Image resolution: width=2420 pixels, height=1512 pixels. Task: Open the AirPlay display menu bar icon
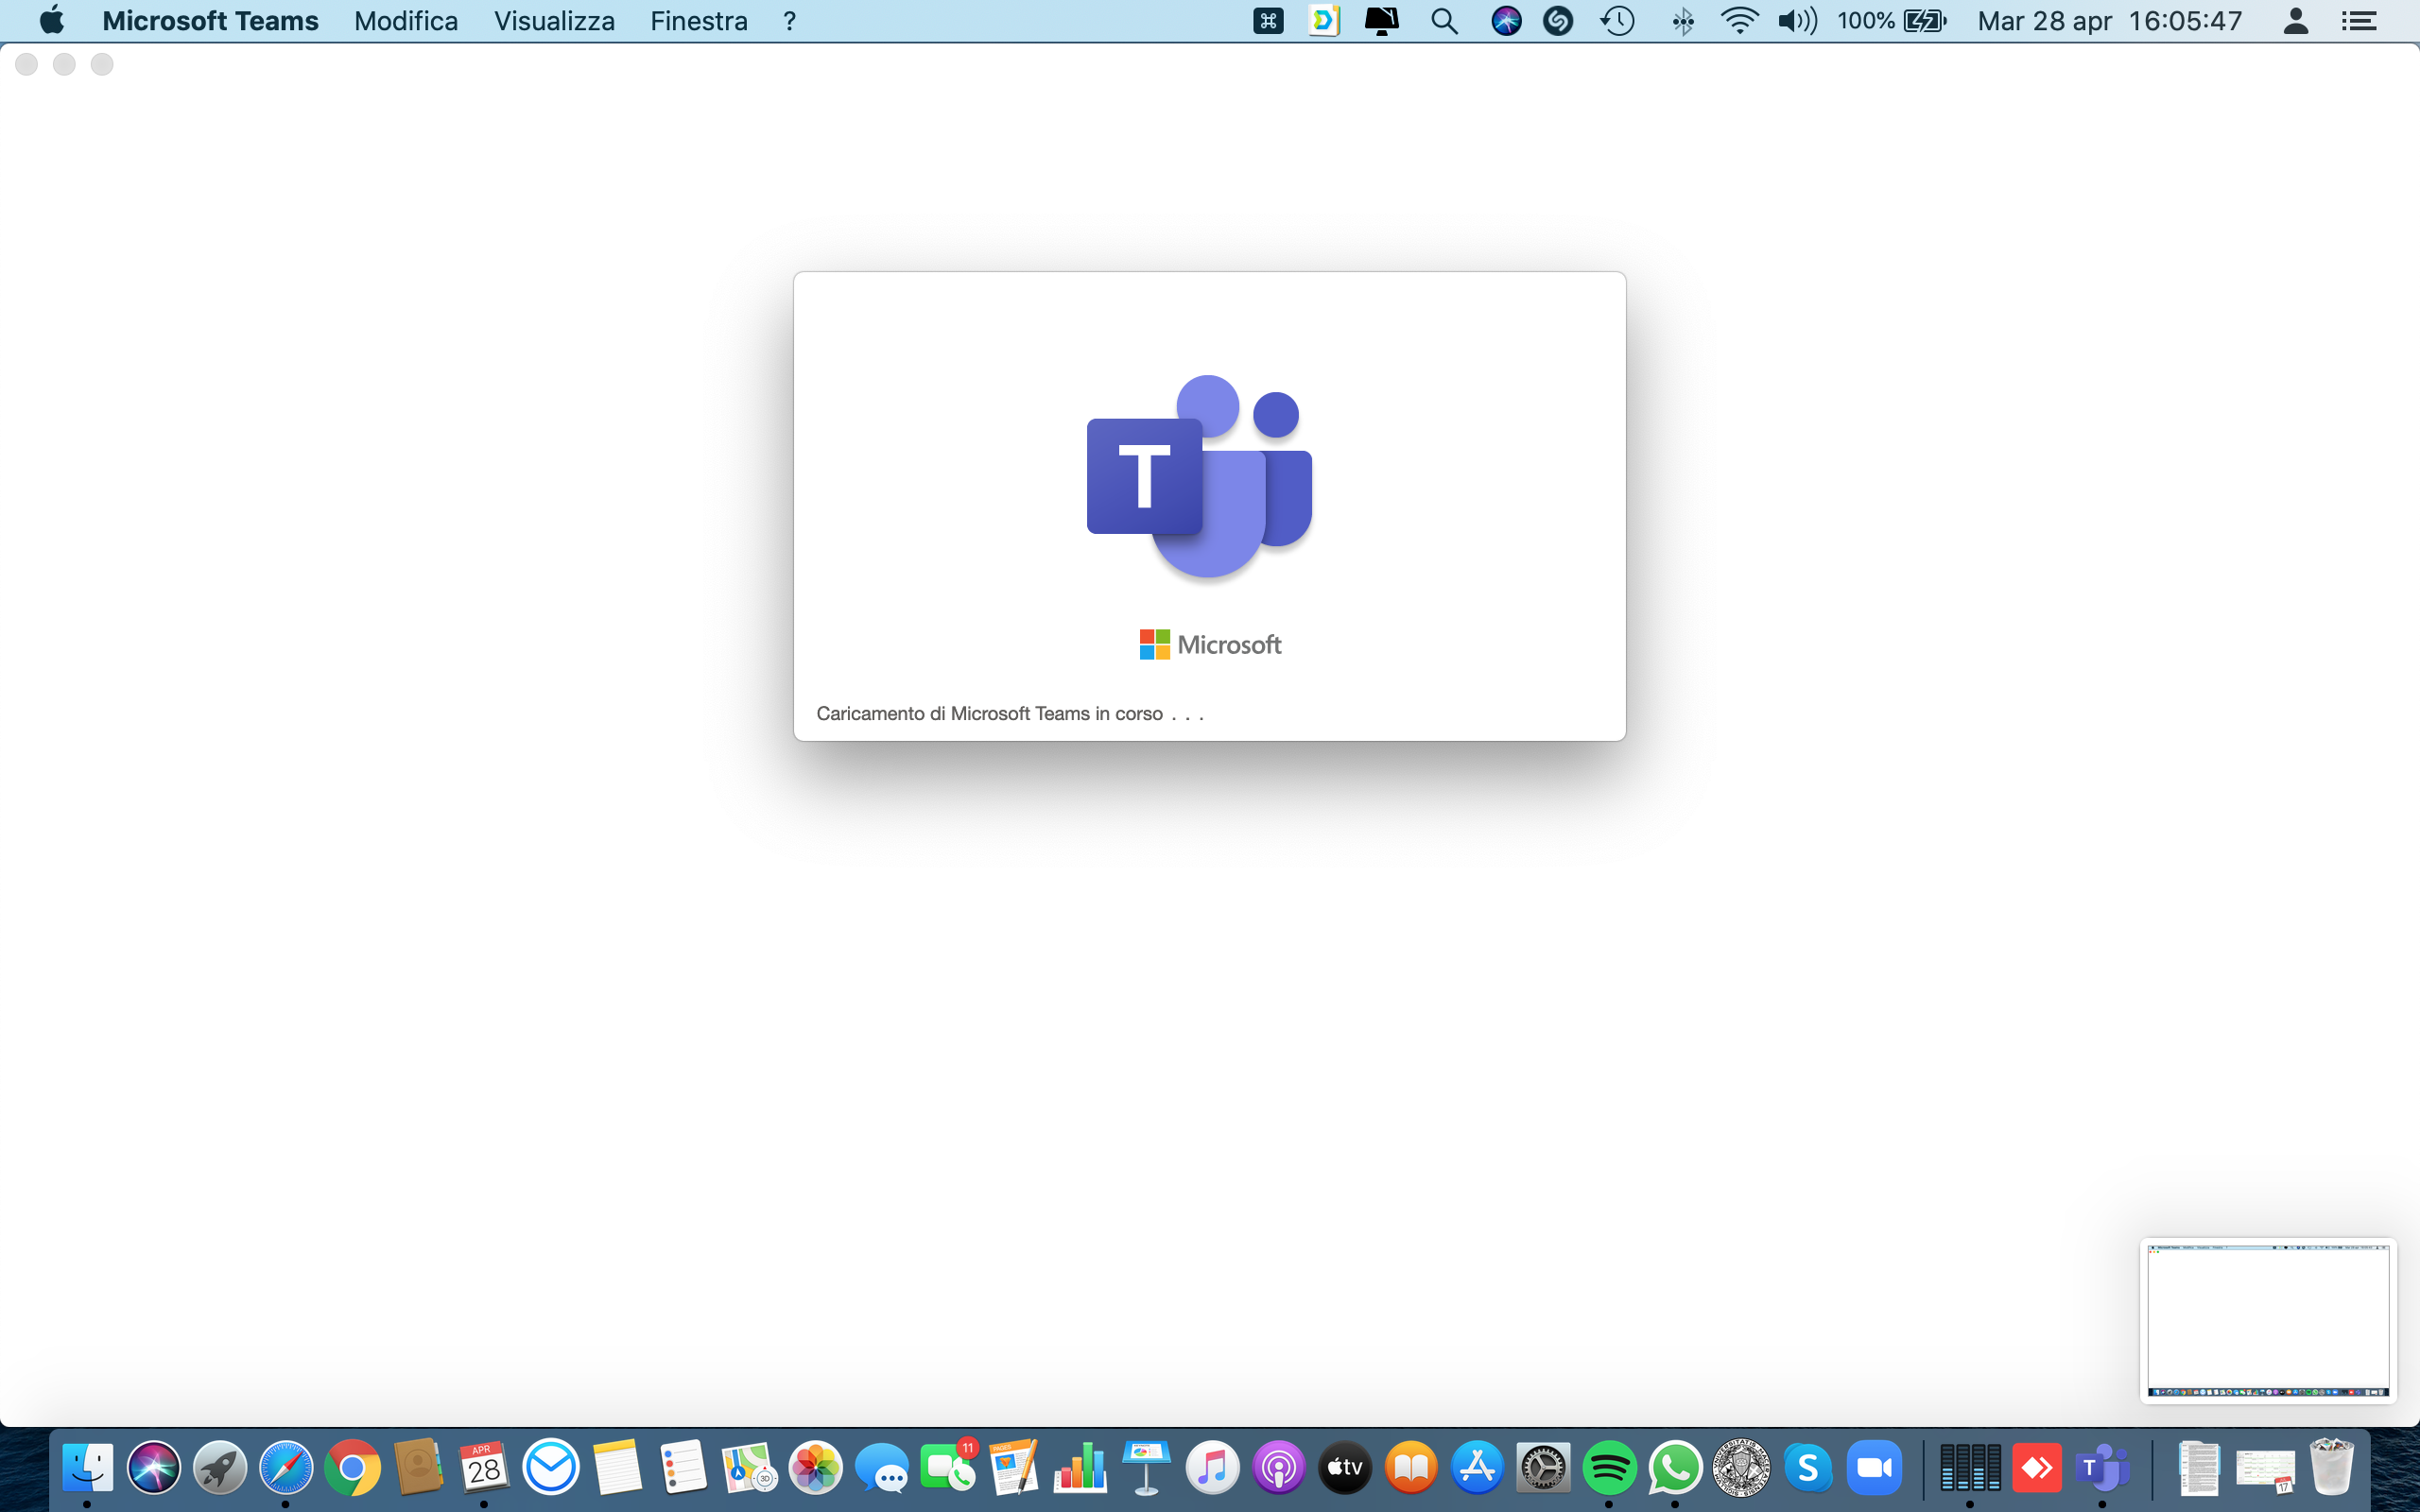[1381, 21]
